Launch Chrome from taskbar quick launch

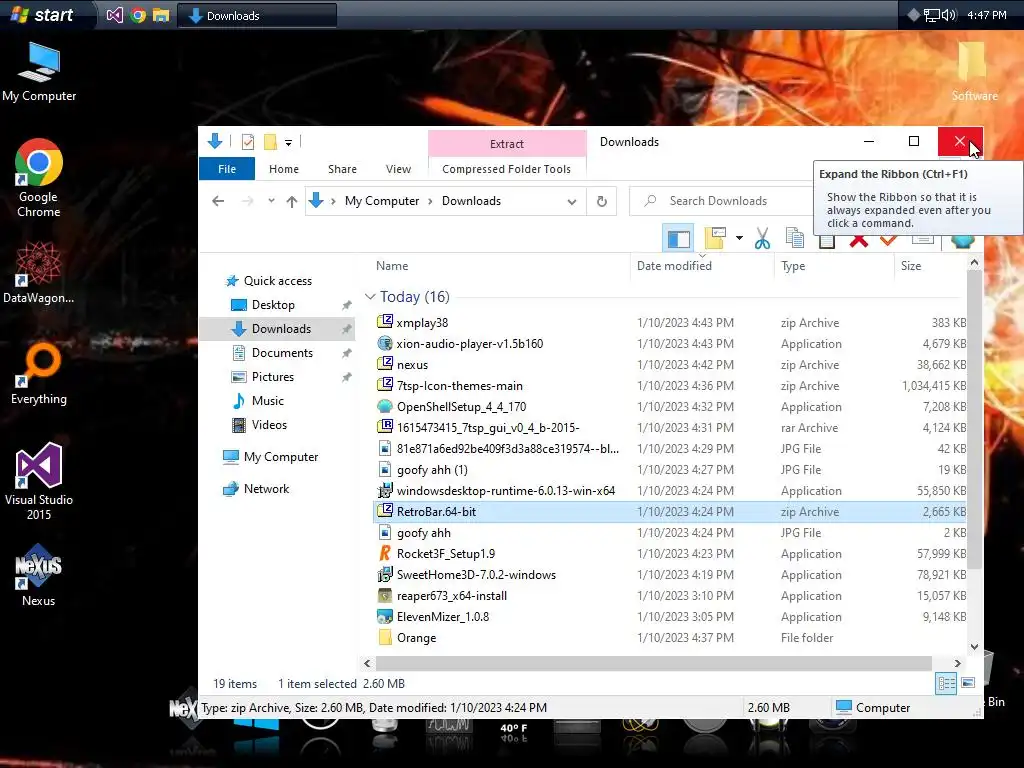coord(138,15)
